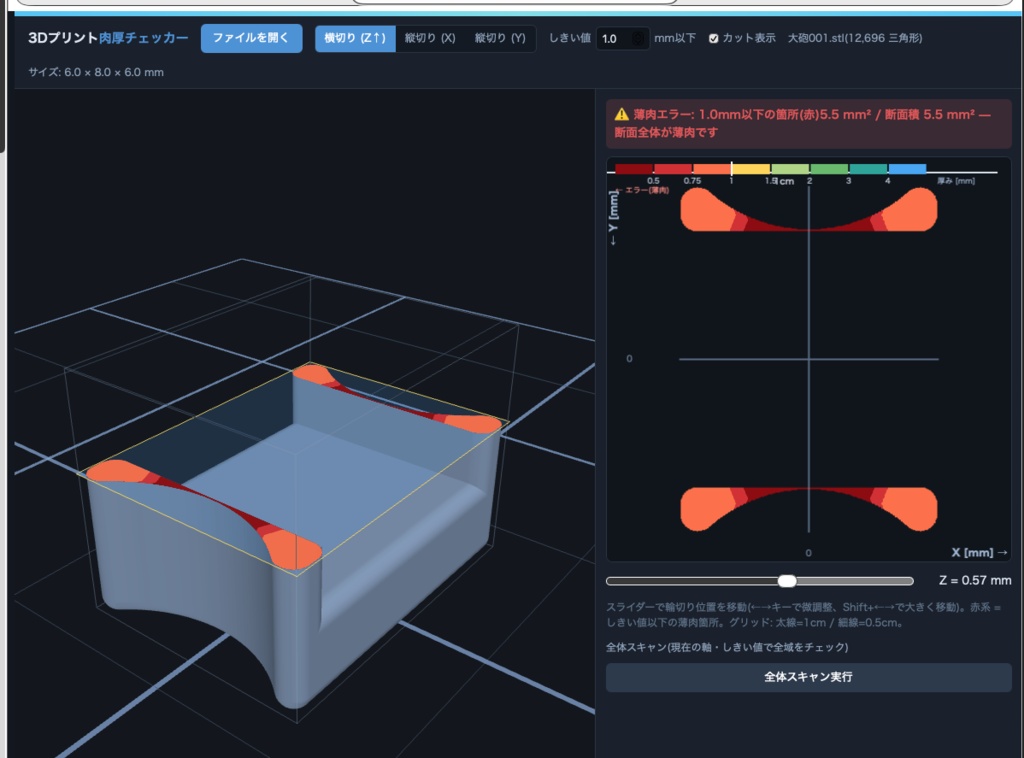Toggle the カット表示 checkbox
The width and height of the screenshot is (1024, 758).
point(714,39)
